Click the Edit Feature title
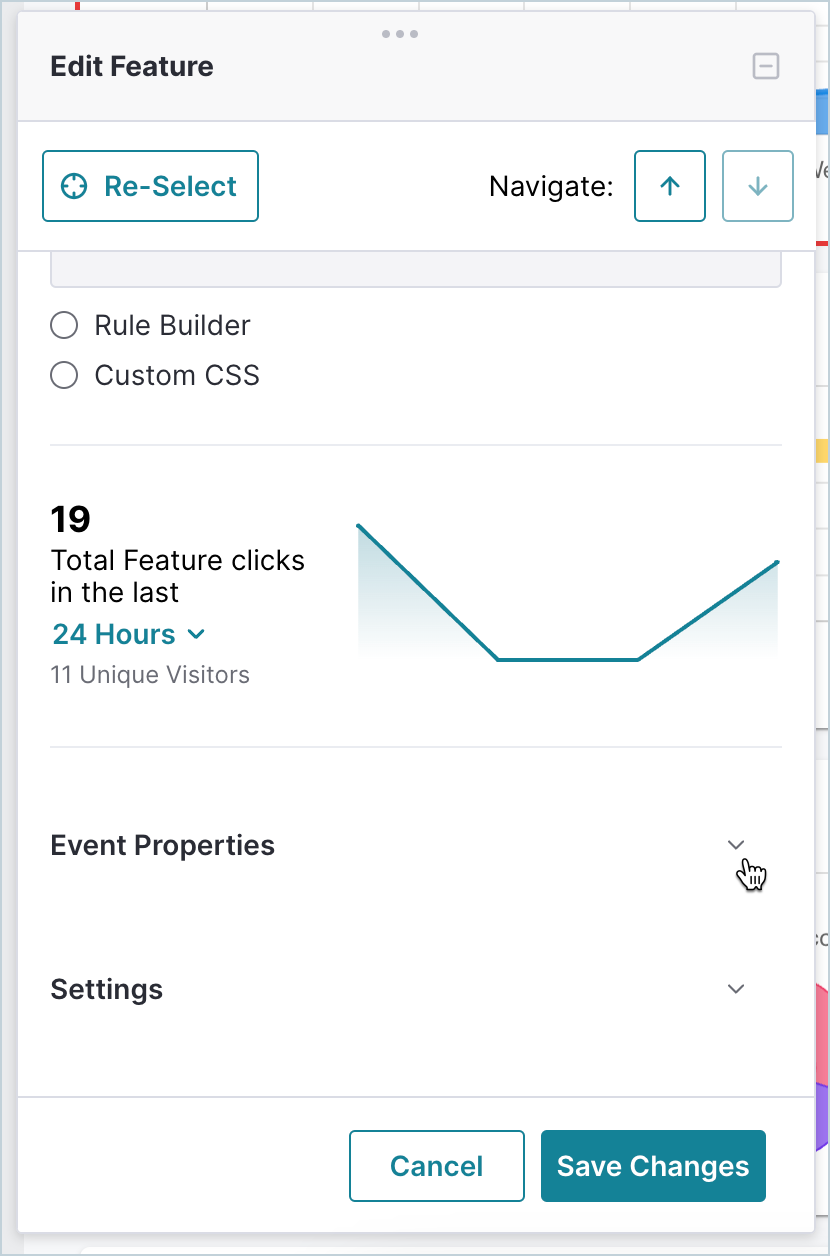Viewport: 830px width, 1256px height. (132, 67)
